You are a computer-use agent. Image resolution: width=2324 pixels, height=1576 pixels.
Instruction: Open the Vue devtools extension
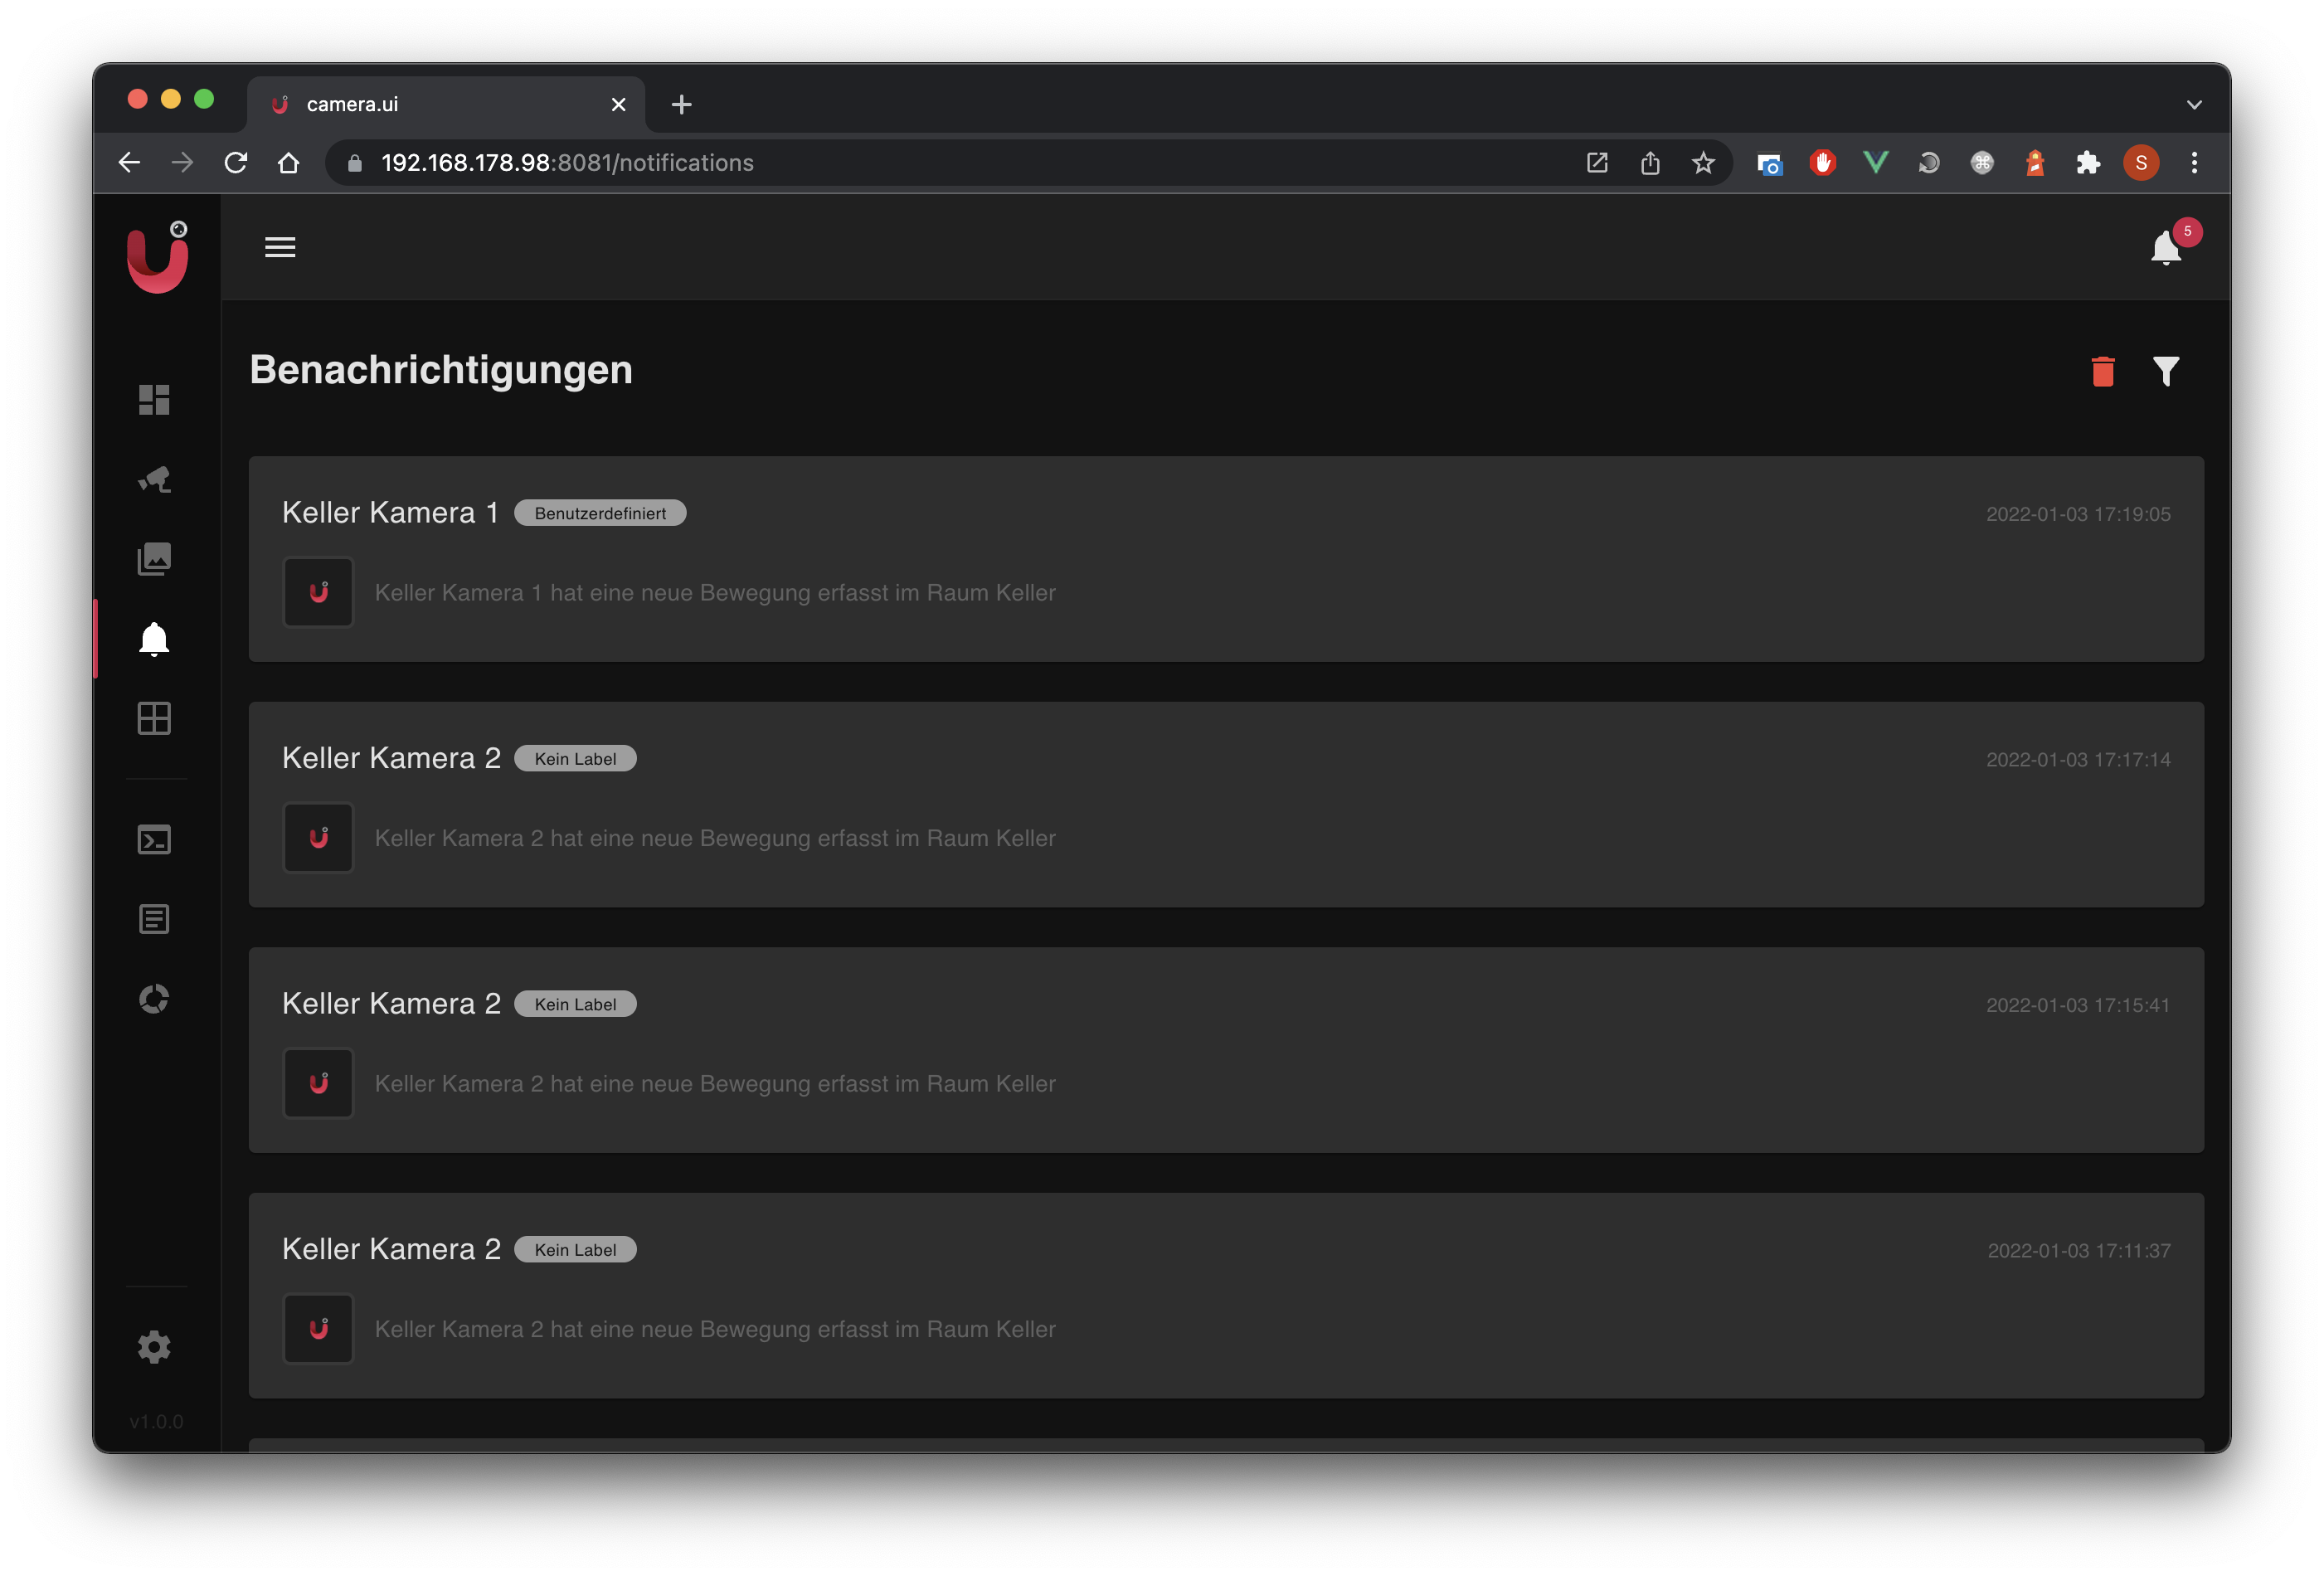[1876, 162]
